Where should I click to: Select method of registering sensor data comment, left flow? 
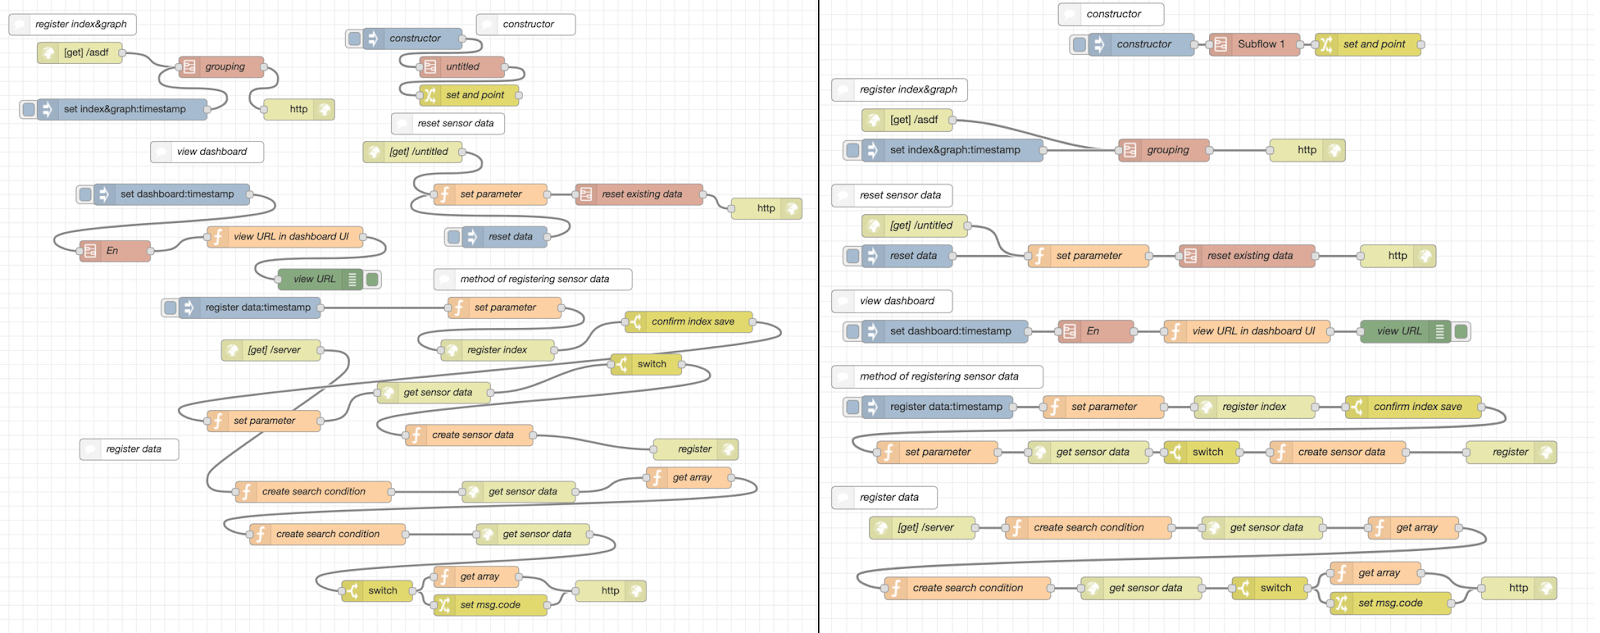[x=533, y=279]
